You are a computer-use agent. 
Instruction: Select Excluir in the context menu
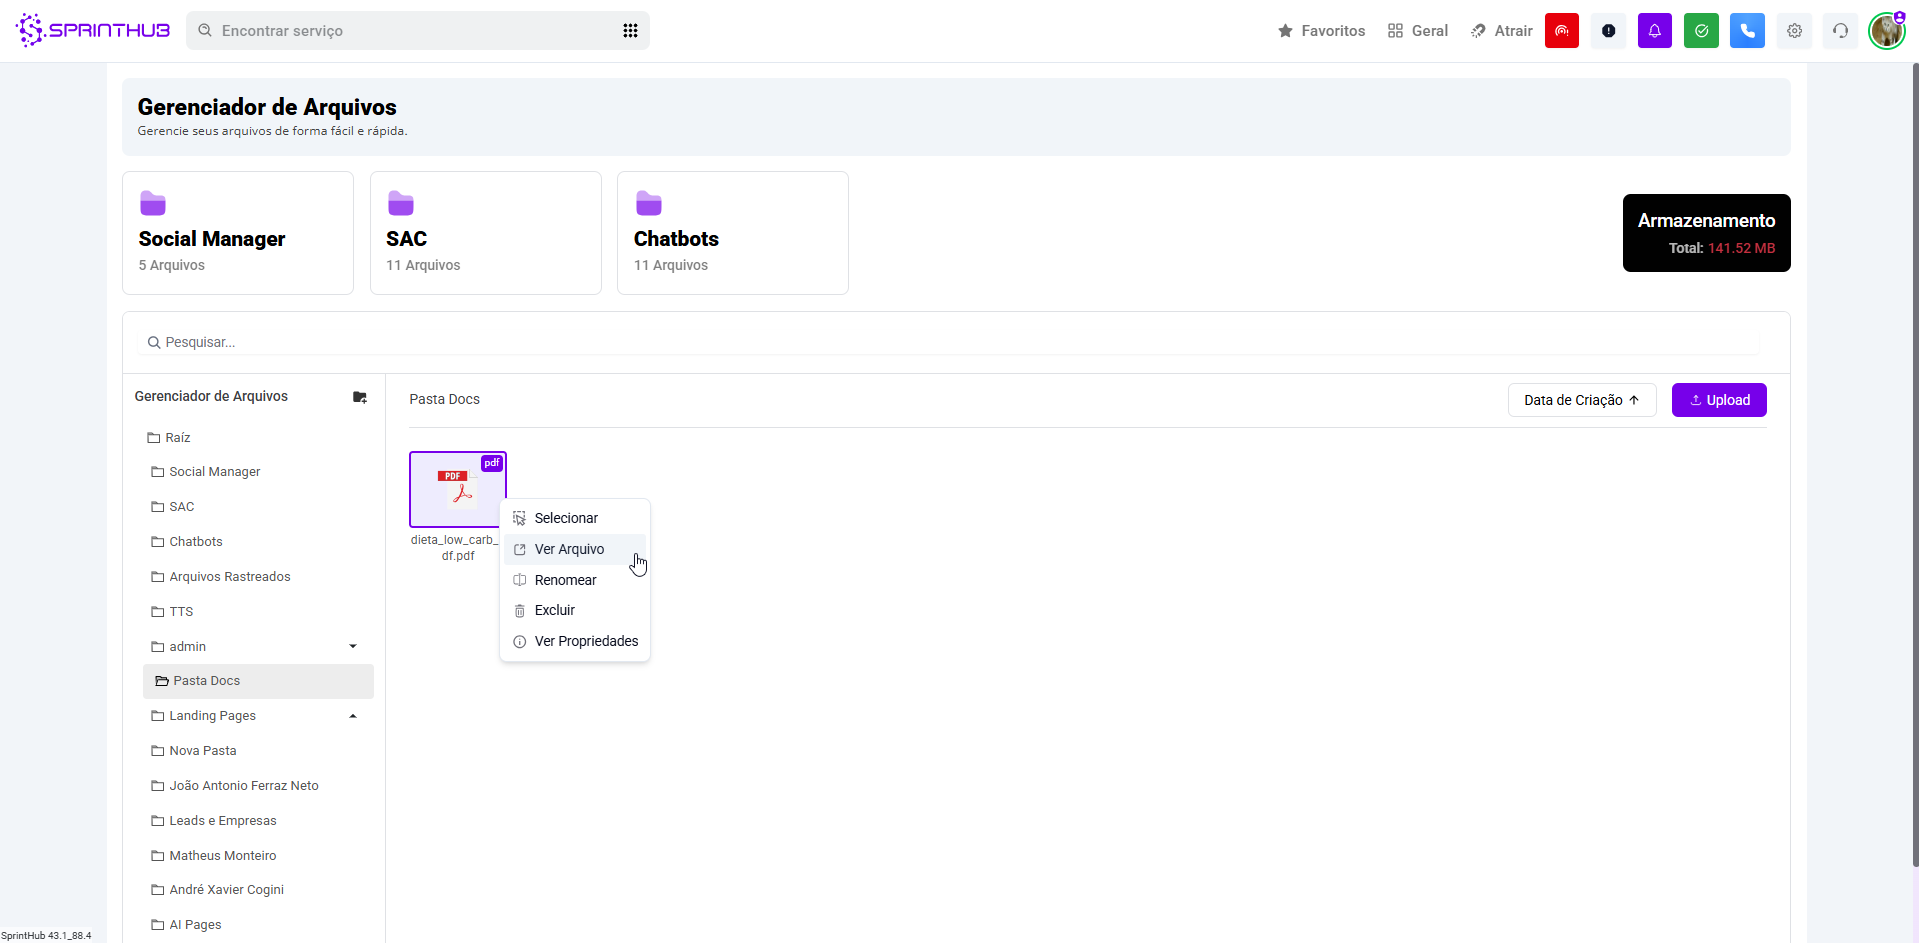[555, 610]
